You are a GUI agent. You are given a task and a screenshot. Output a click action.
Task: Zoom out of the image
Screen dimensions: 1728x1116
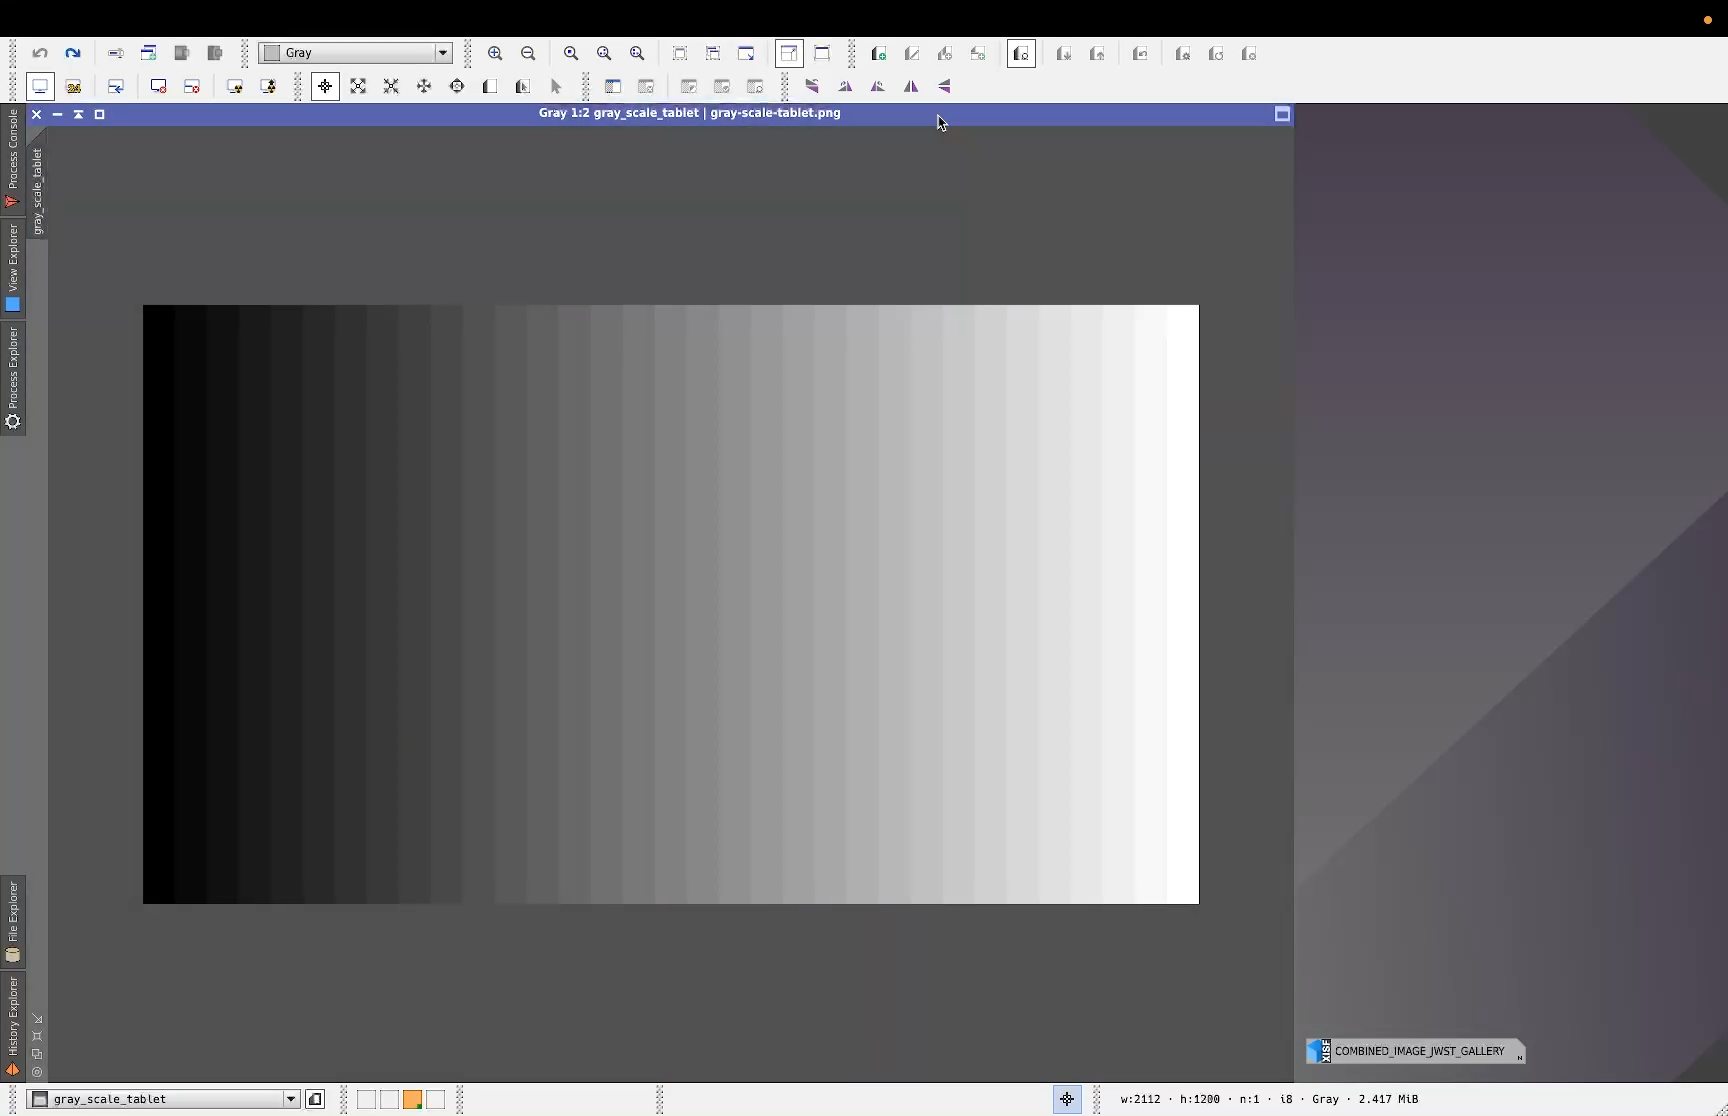[528, 53]
